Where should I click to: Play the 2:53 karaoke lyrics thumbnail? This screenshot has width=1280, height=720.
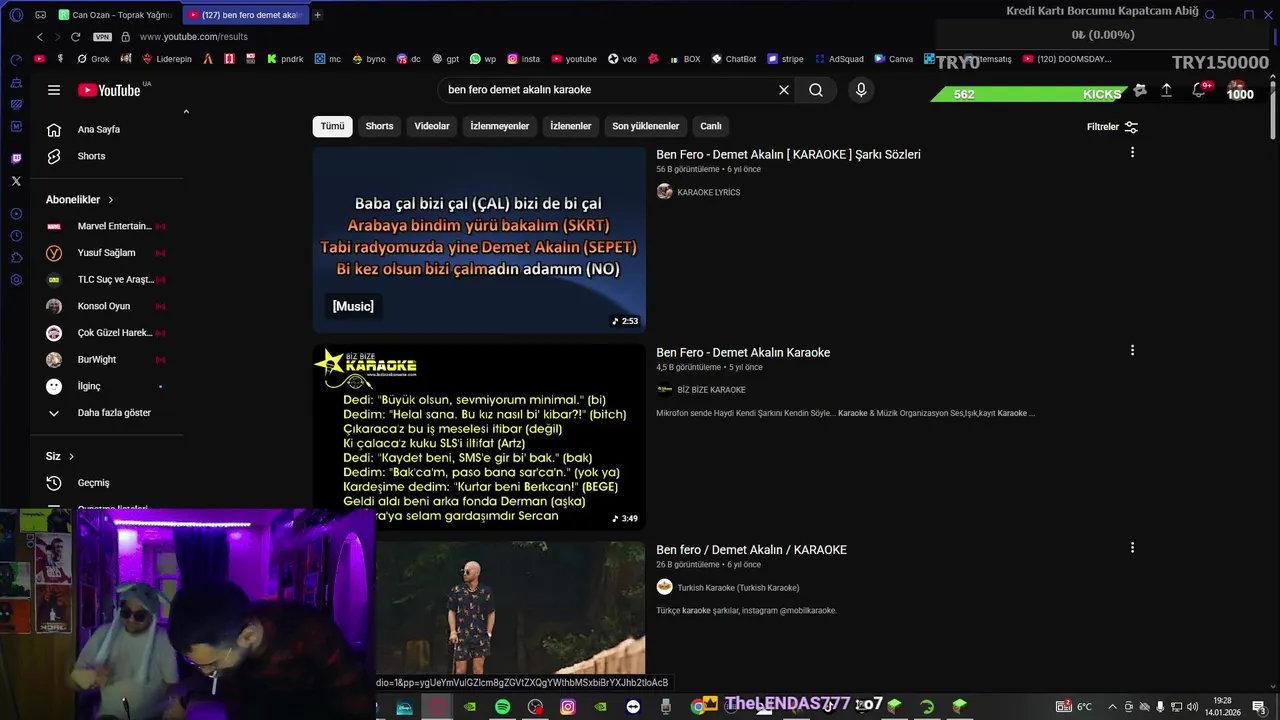(479, 240)
